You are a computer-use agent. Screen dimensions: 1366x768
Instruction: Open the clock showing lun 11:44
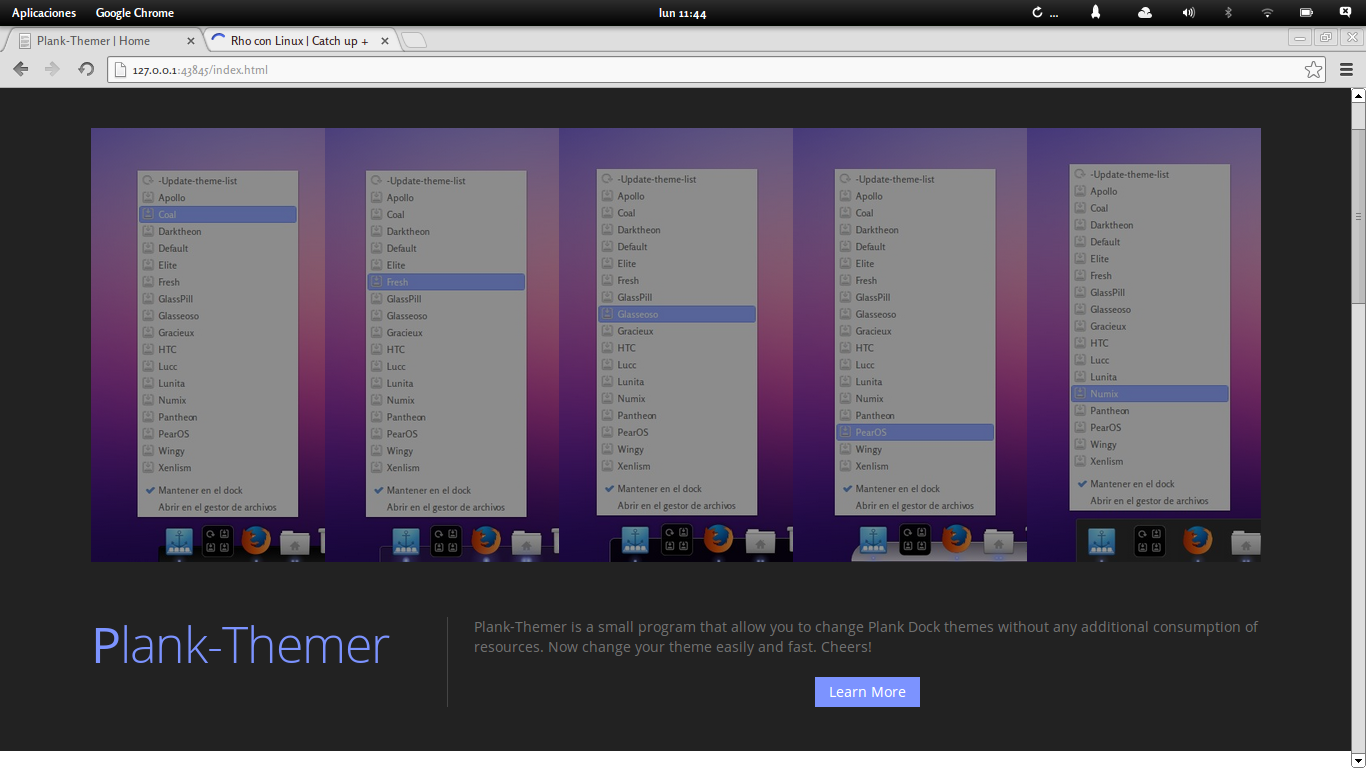683,13
